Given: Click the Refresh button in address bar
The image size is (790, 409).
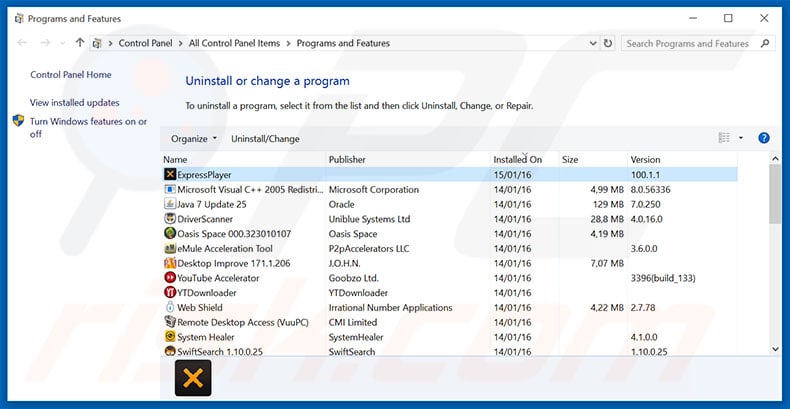Looking at the screenshot, I should click(608, 43).
